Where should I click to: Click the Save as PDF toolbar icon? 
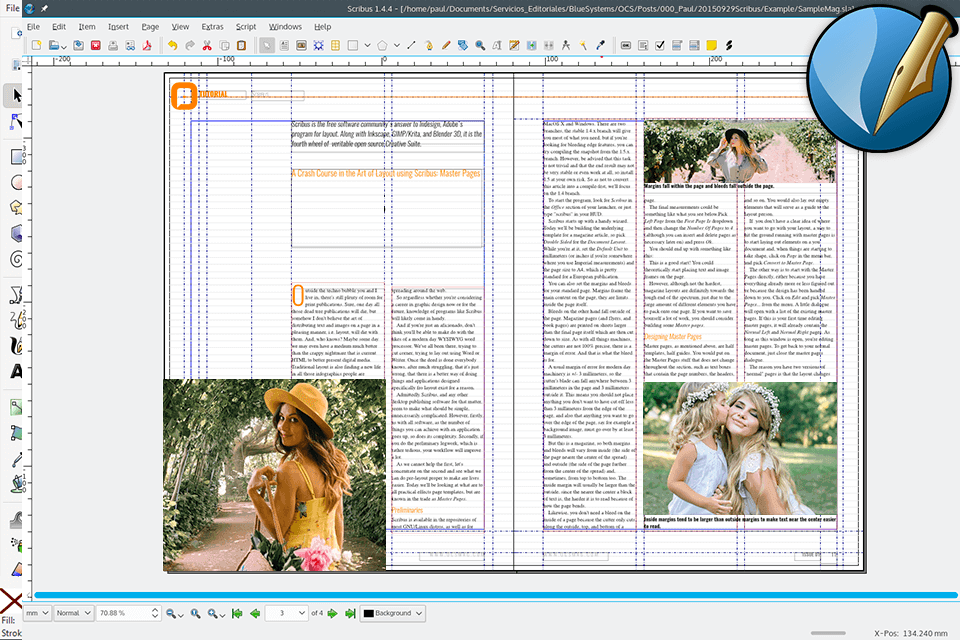coord(146,45)
